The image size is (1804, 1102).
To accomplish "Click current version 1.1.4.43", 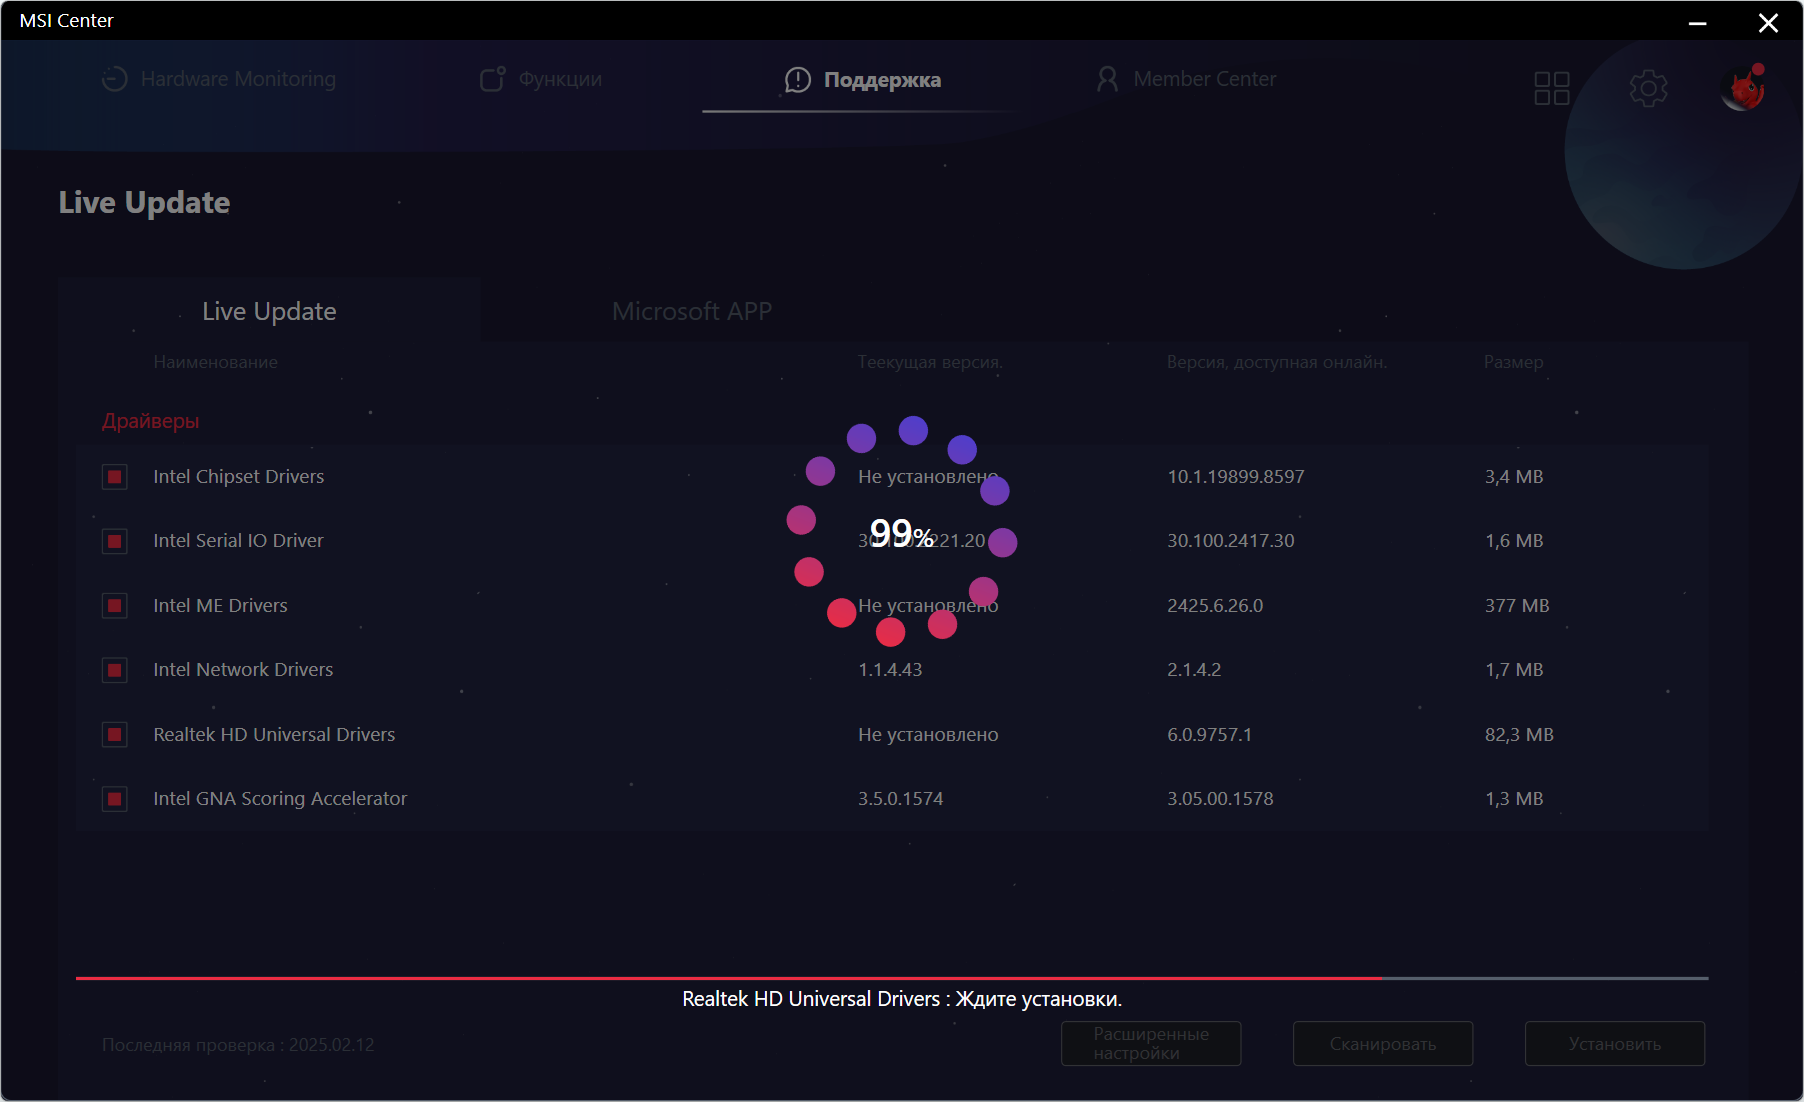I will (890, 670).
